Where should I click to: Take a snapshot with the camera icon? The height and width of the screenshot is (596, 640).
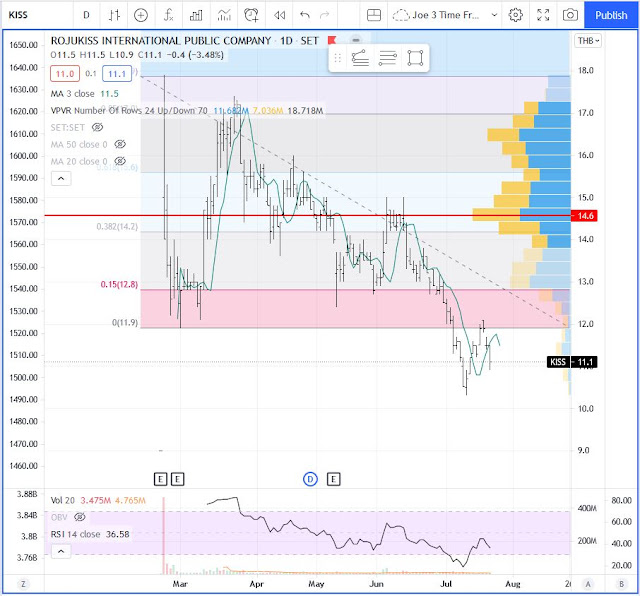click(570, 15)
